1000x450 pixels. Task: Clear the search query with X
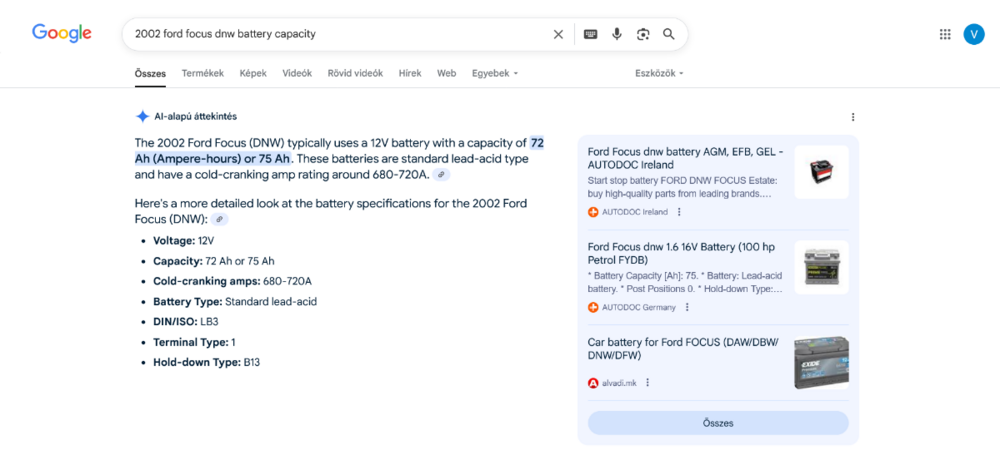tap(558, 34)
